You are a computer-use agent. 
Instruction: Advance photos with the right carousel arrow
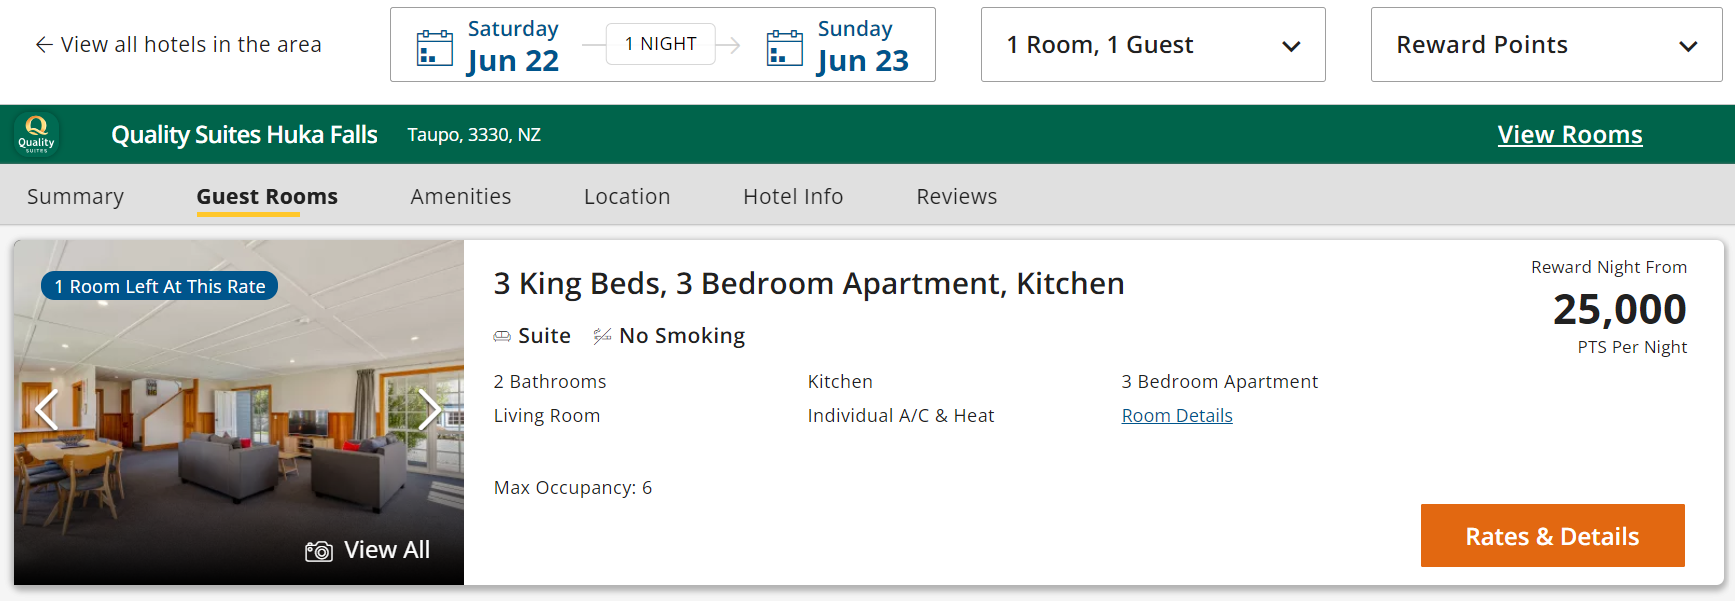pos(430,410)
